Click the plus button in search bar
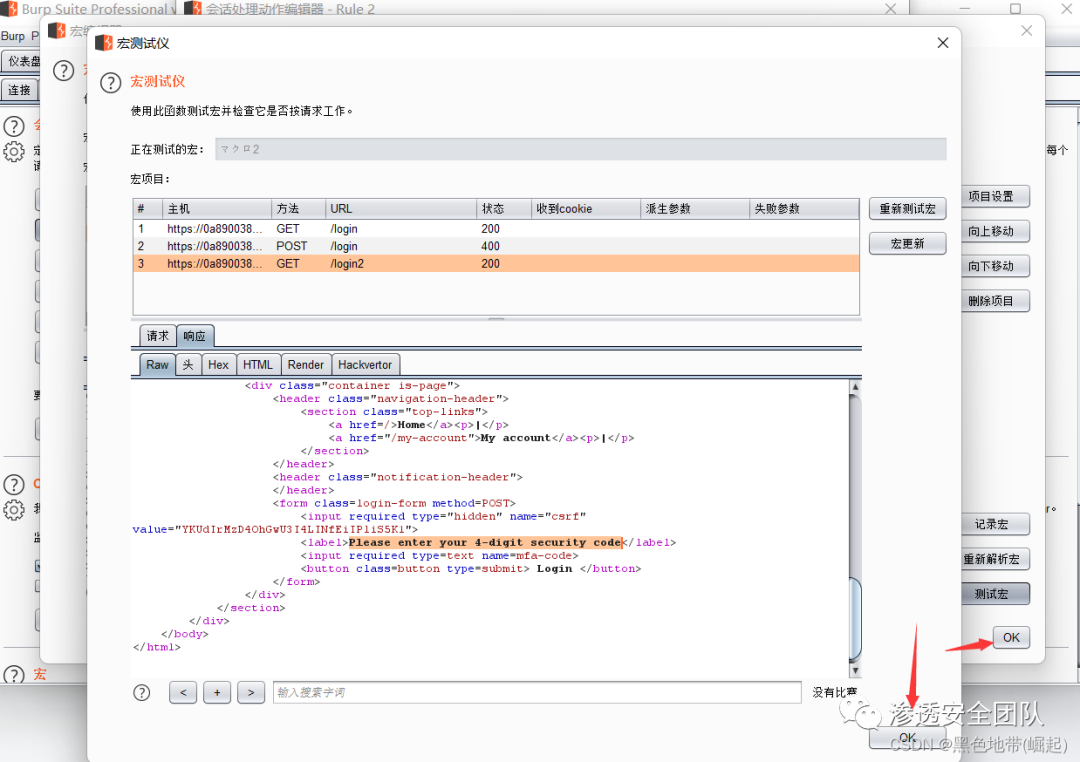1080x762 pixels. (217, 692)
